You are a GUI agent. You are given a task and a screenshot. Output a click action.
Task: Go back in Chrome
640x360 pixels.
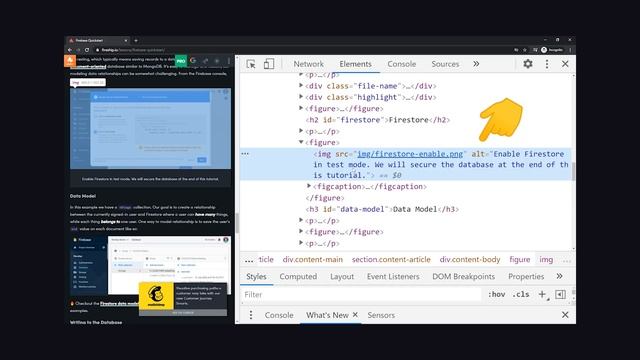[x=70, y=50]
